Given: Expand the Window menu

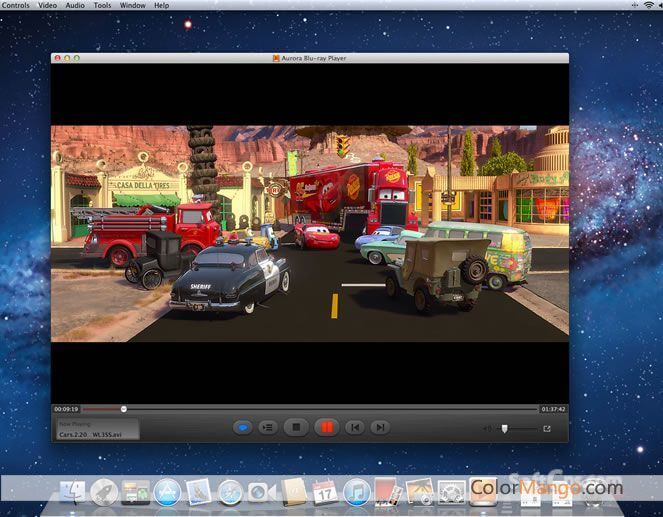Looking at the screenshot, I should pyautogui.click(x=132, y=5).
